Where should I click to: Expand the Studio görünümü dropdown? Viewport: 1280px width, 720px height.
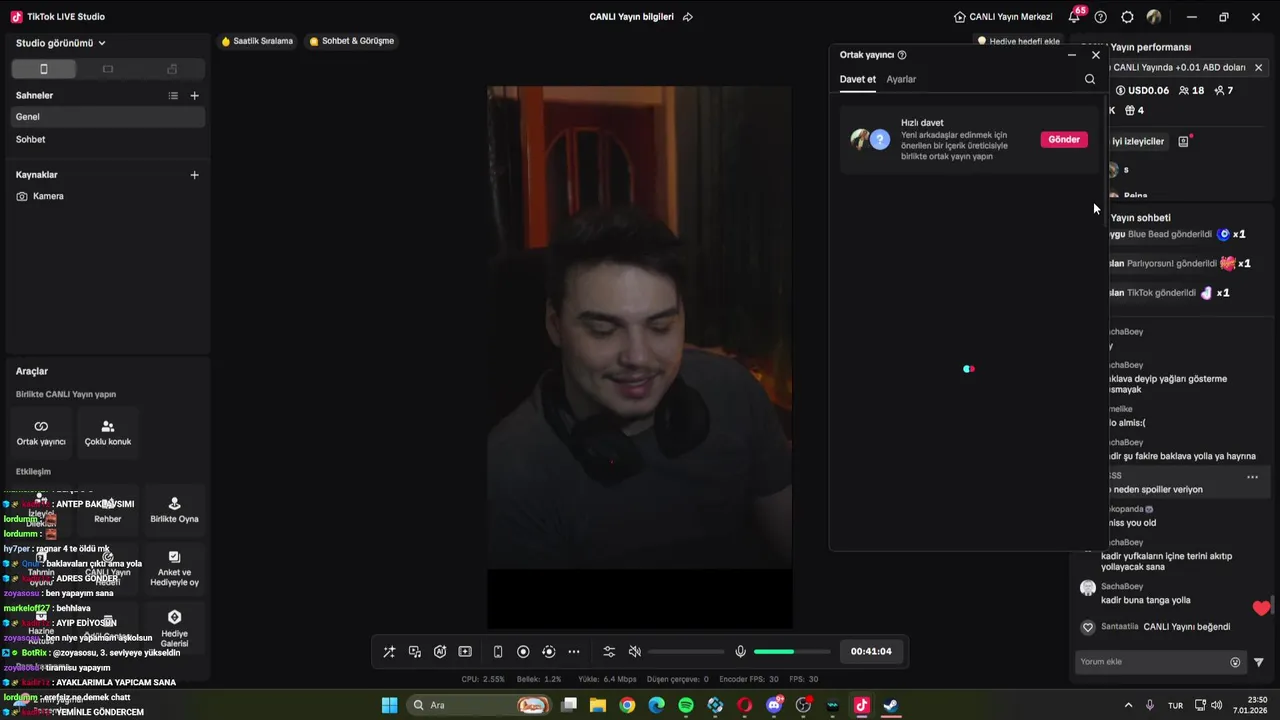(x=61, y=43)
